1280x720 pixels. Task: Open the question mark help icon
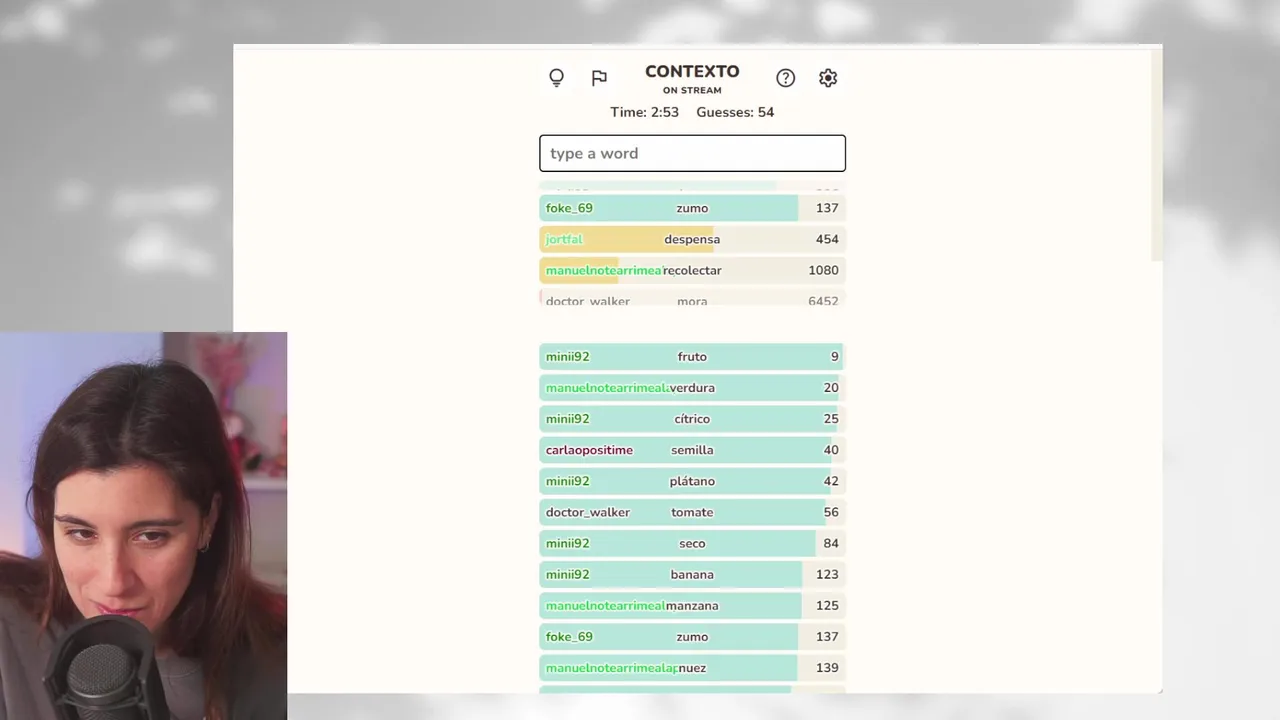click(786, 78)
